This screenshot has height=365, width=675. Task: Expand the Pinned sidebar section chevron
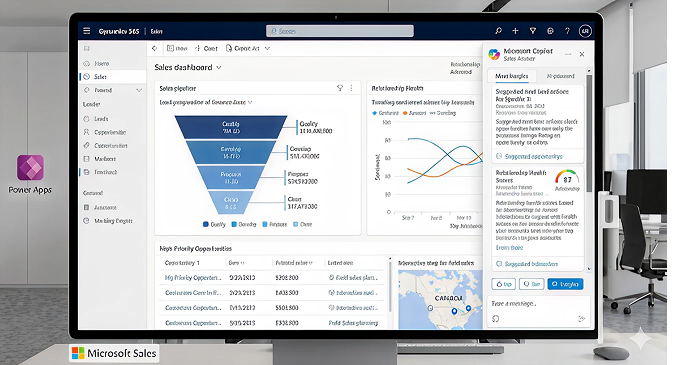coord(139,90)
